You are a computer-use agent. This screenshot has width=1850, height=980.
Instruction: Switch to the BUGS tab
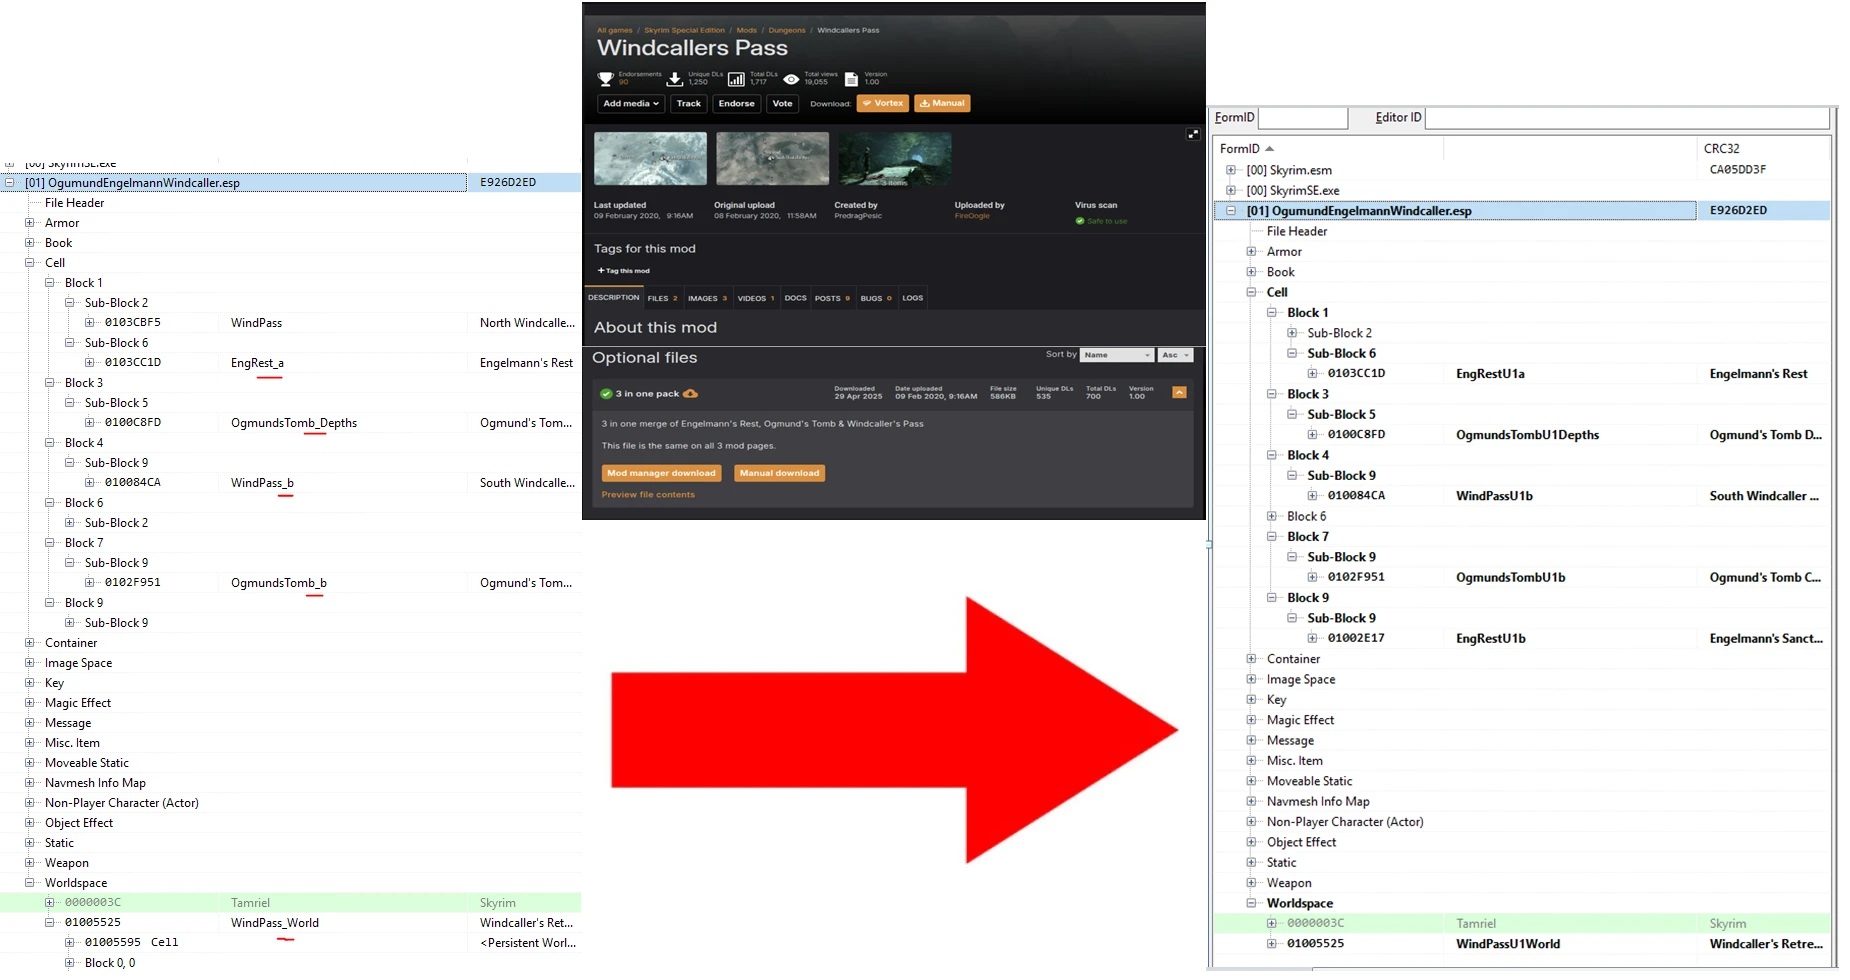876,298
